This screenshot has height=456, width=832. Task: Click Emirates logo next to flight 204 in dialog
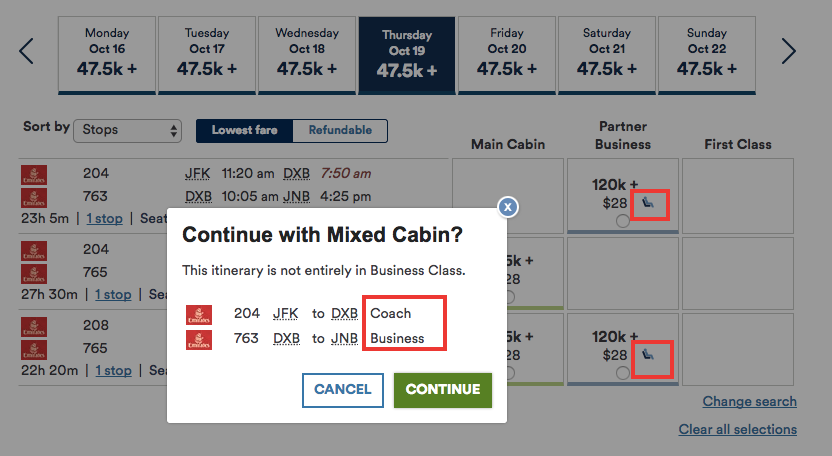[198, 314]
